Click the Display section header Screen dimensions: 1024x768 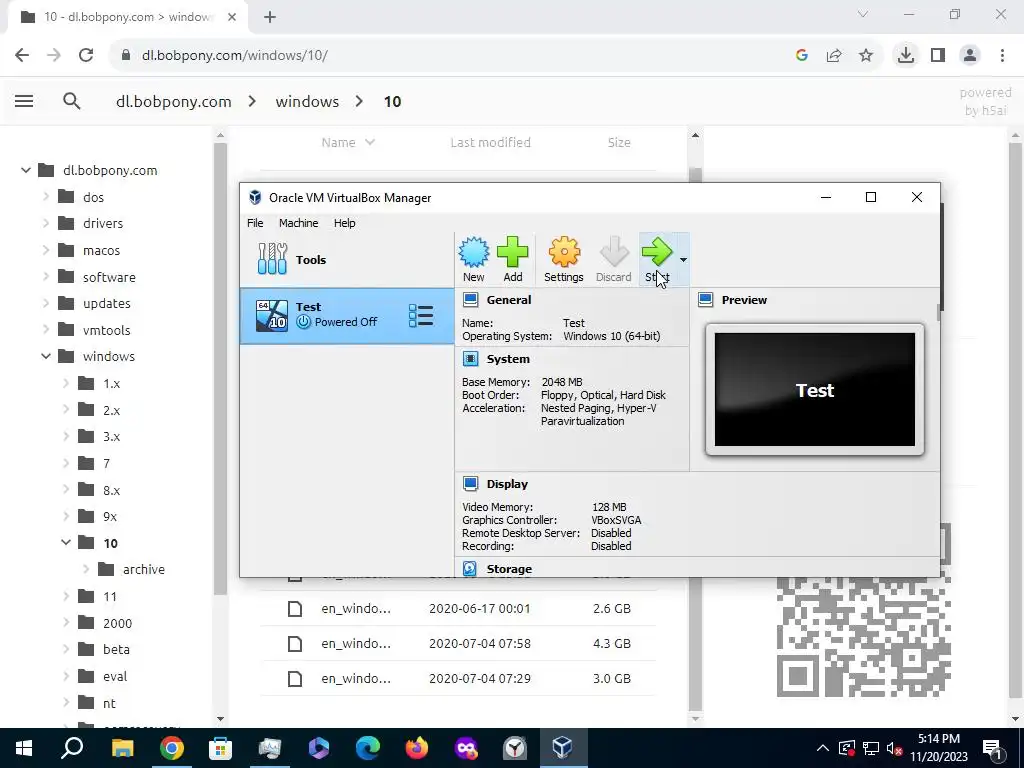(x=507, y=484)
